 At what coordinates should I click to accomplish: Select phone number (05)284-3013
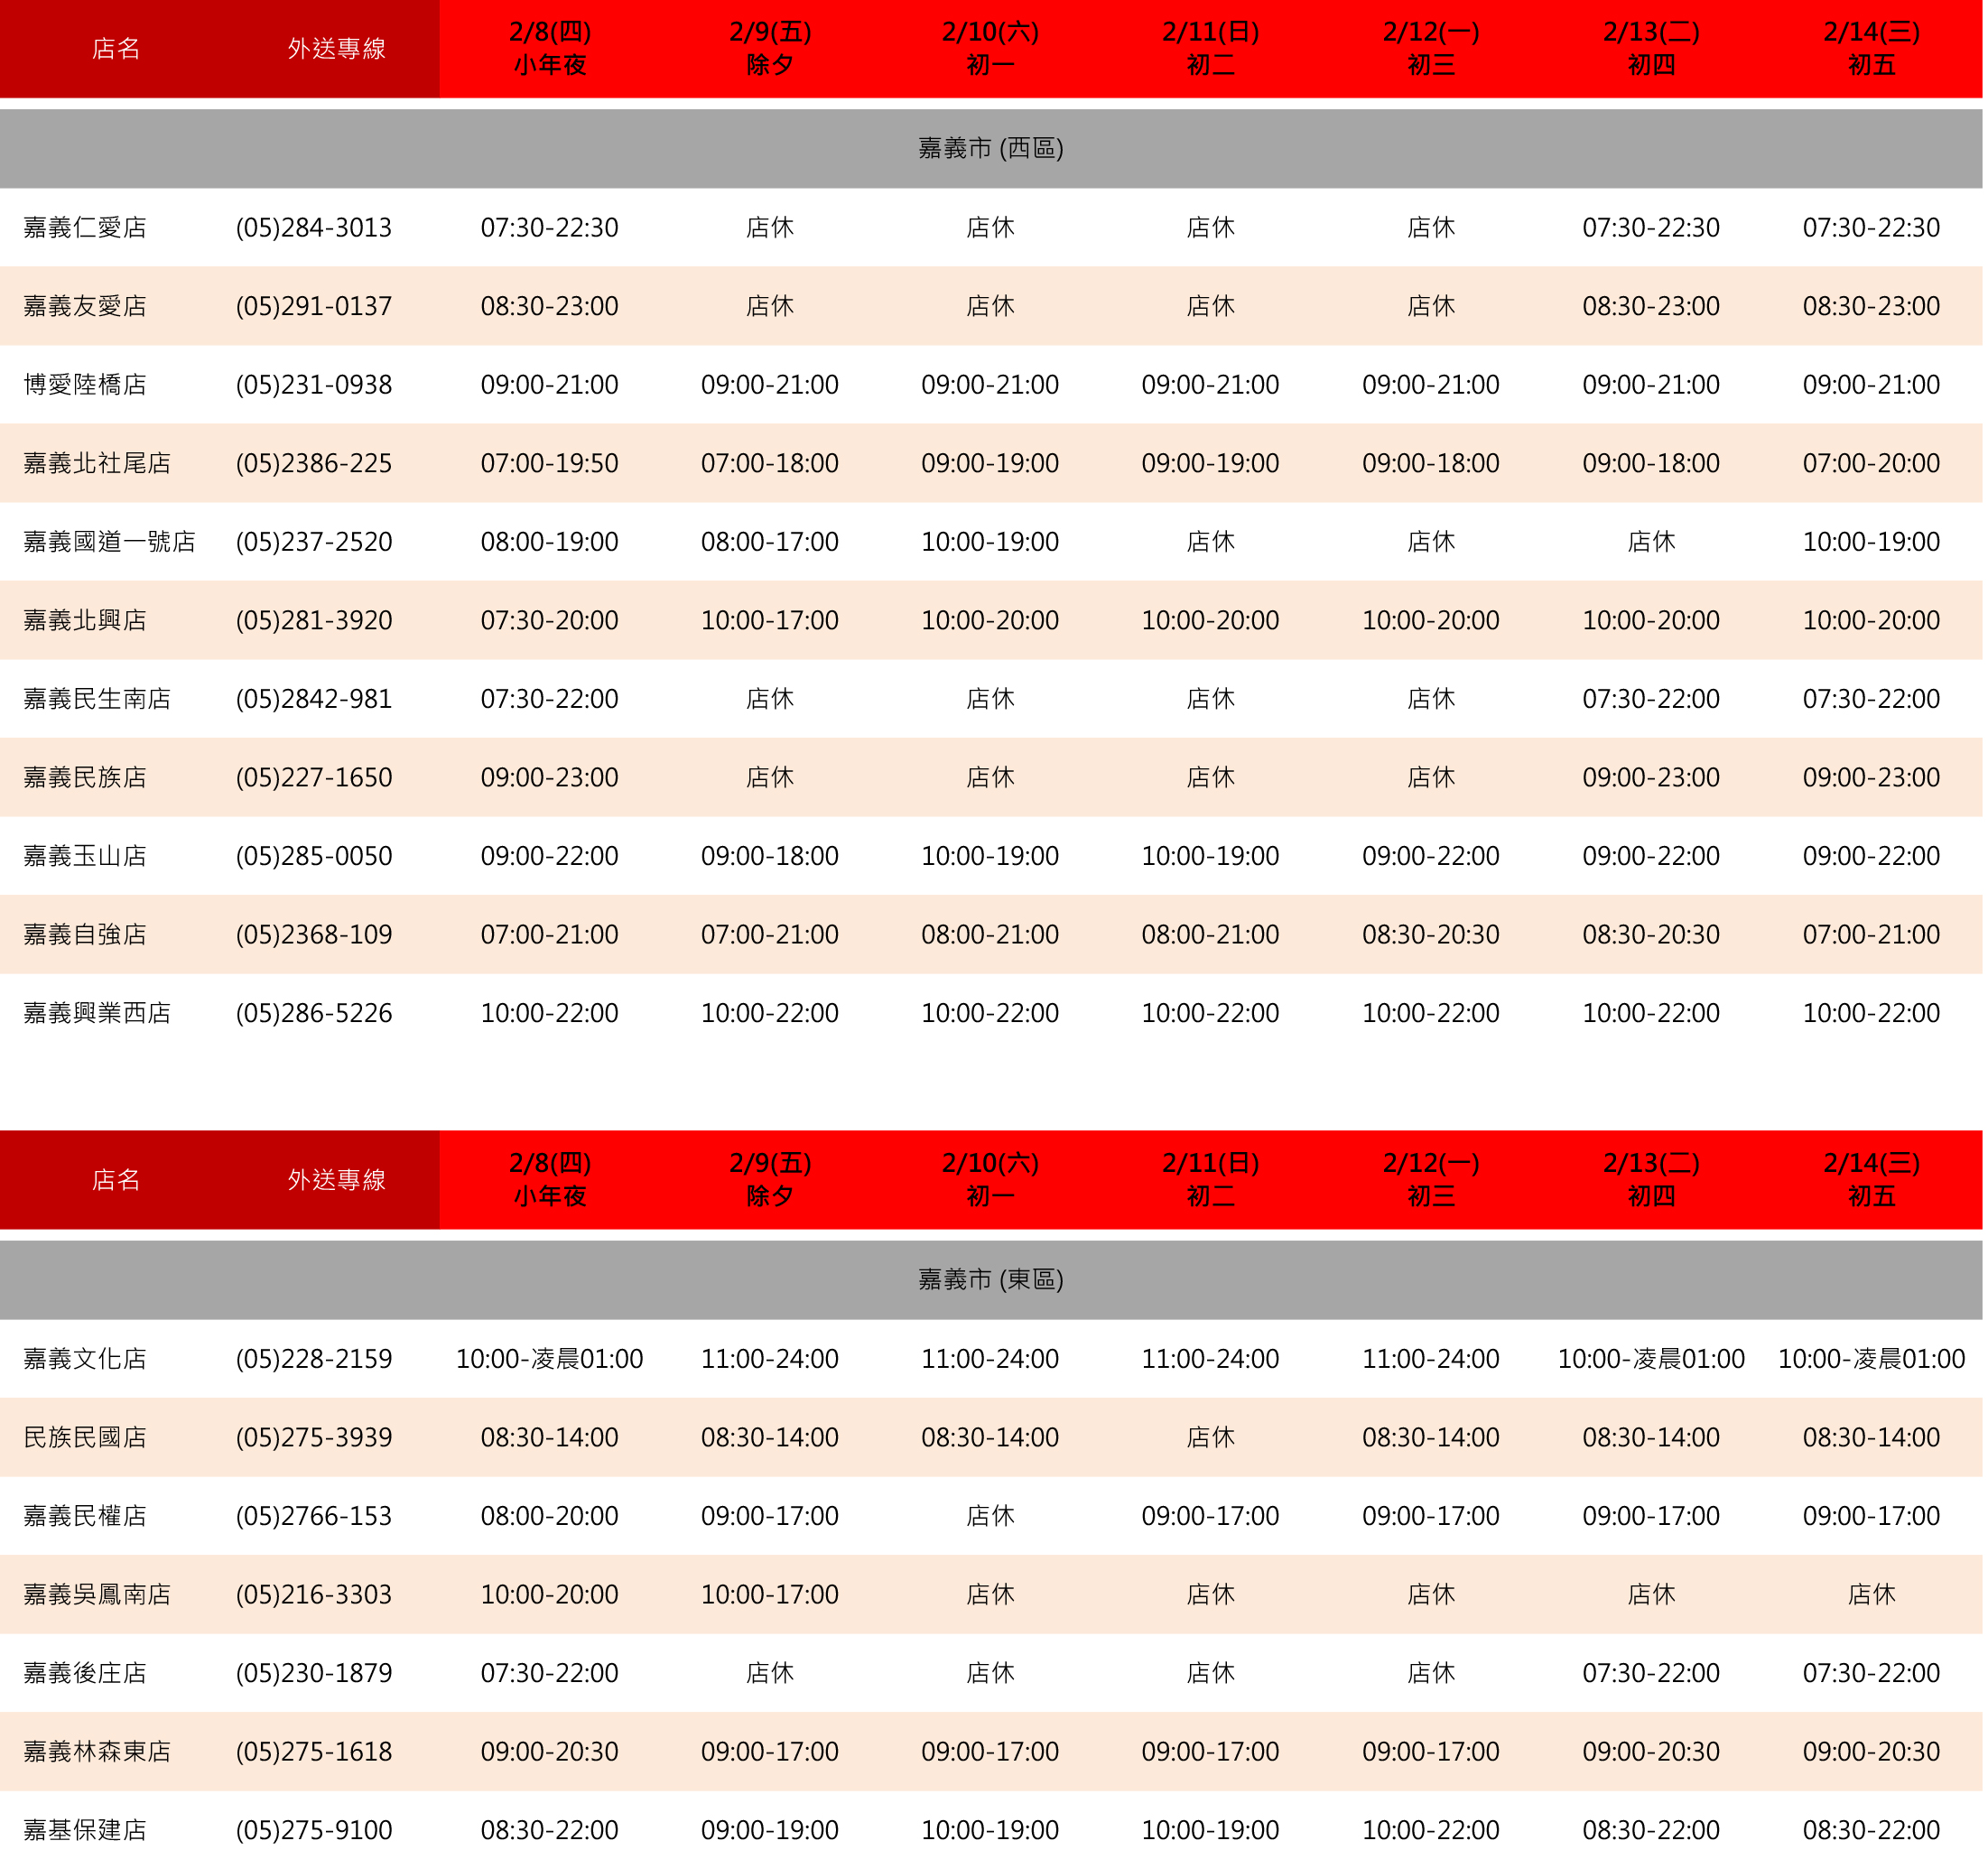(x=314, y=228)
